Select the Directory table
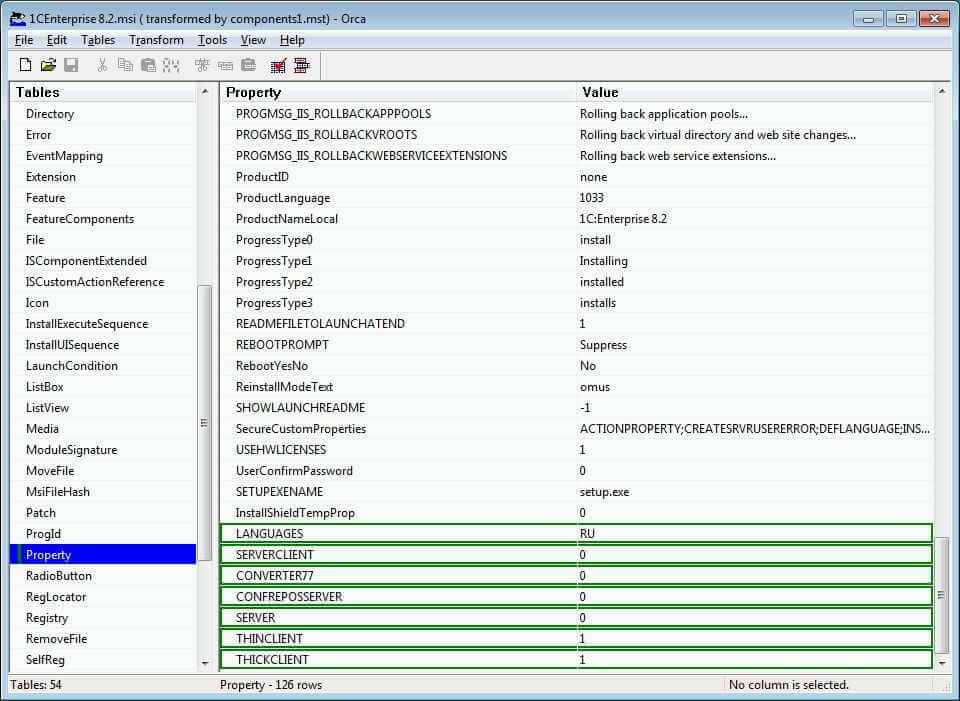This screenshot has width=960, height=701. (50, 114)
